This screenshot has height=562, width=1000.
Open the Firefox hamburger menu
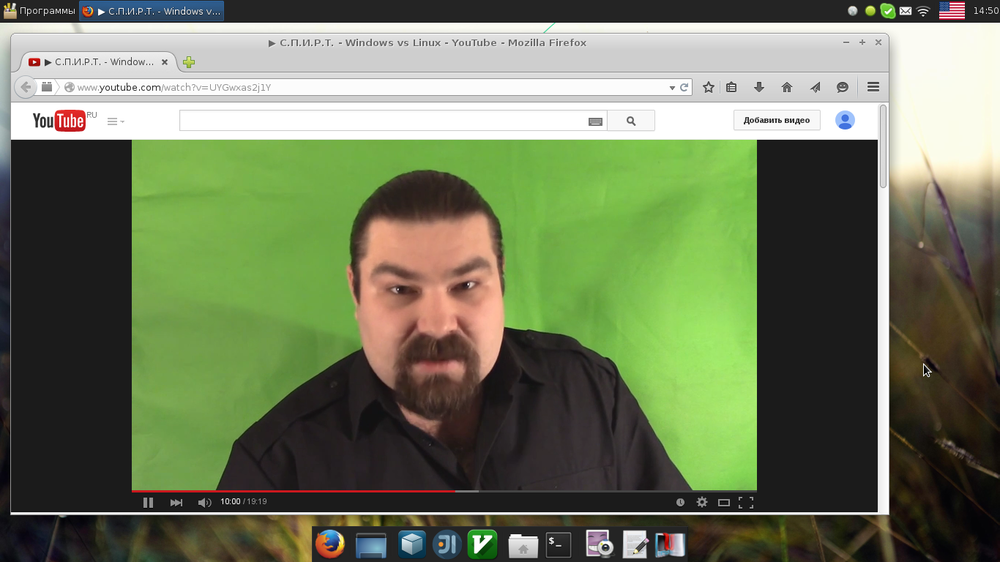pyautogui.click(x=873, y=87)
